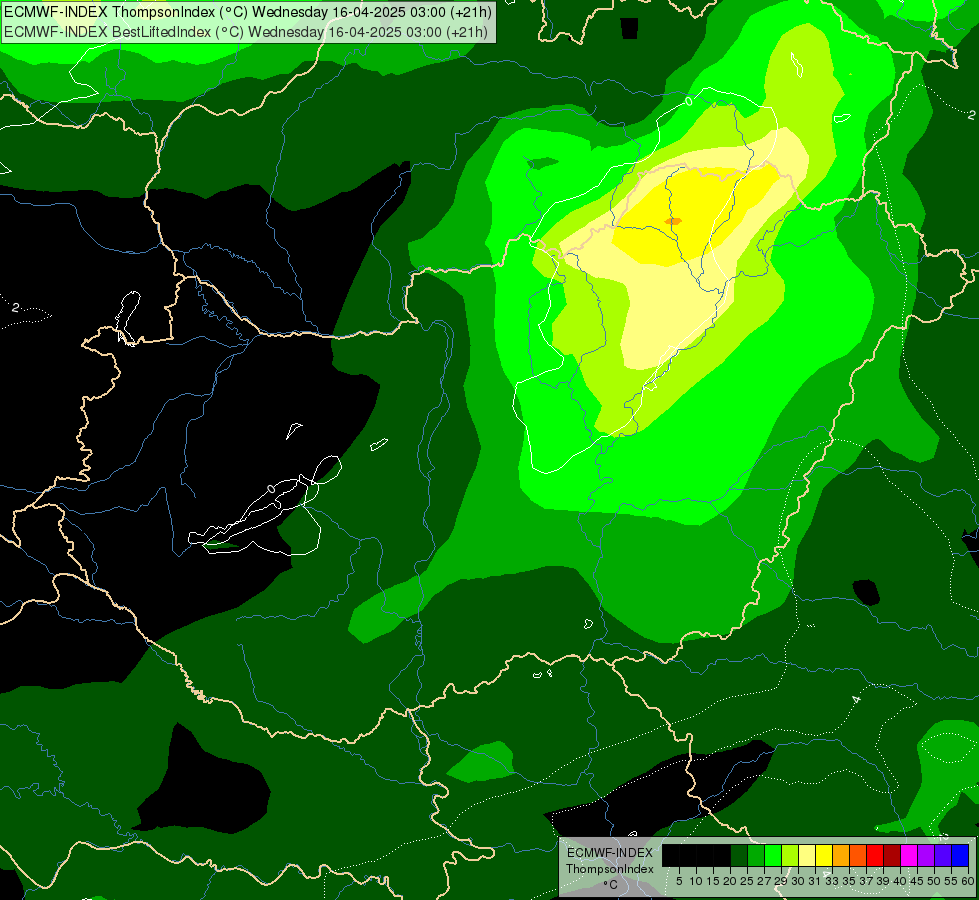Viewport: 979px width, 900px height.
Task: Click legend tick value '20'
Action: (x=730, y=881)
